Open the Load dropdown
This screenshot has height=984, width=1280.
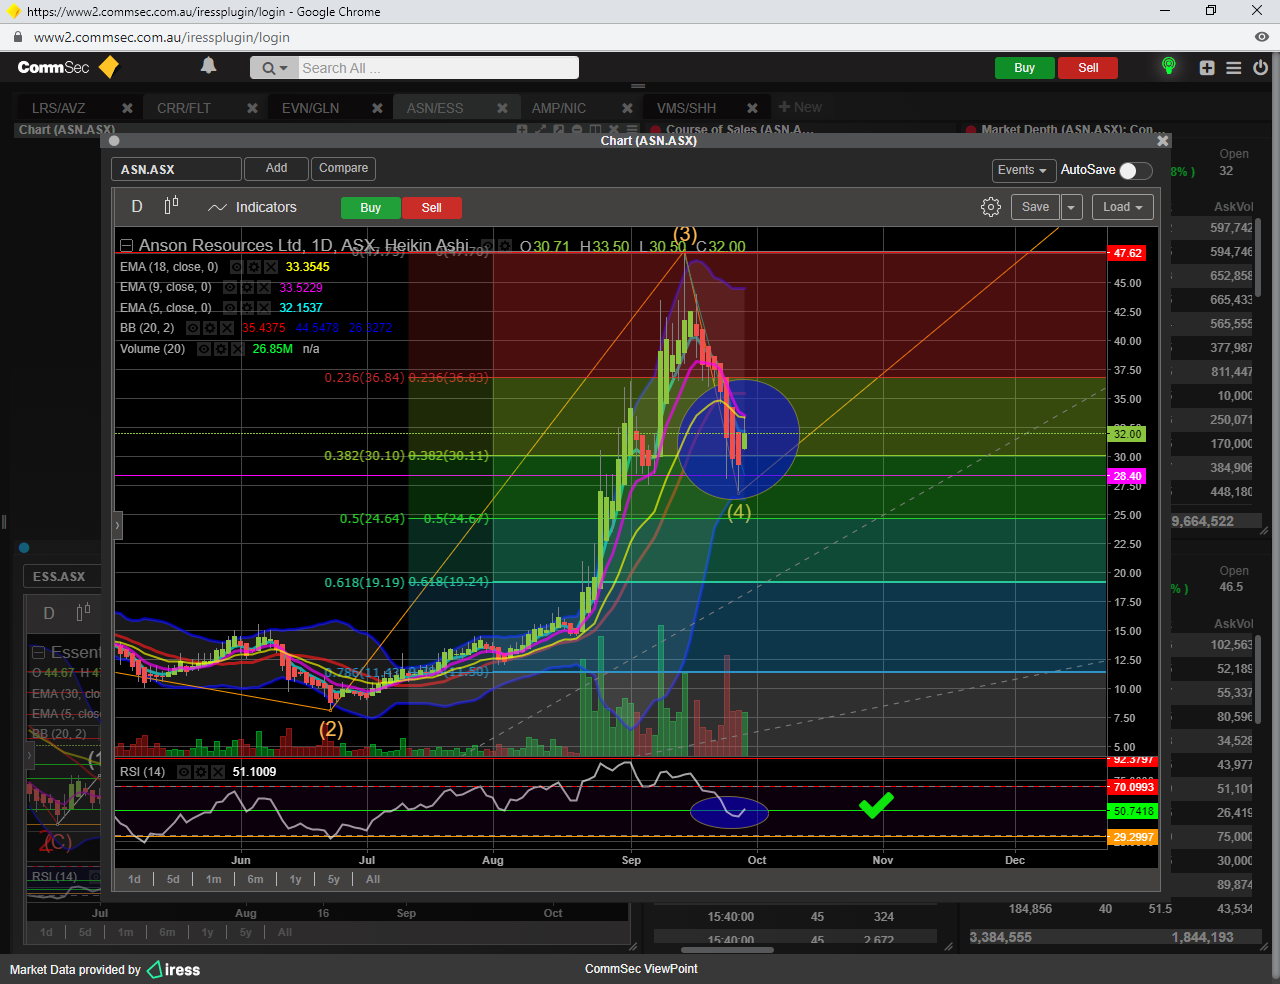point(1123,207)
